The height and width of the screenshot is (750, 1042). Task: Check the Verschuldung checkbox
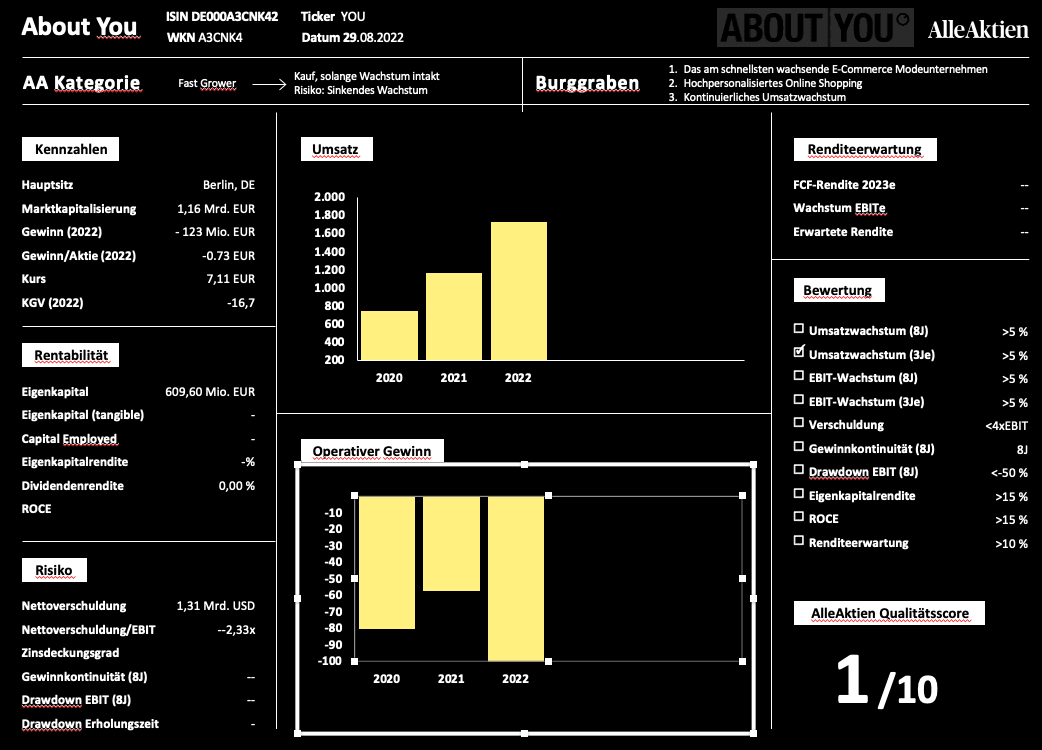[x=799, y=422]
